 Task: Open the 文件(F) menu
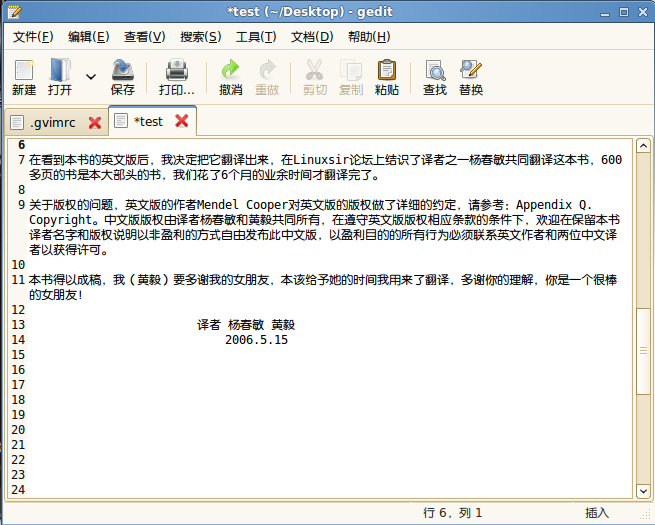pos(33,37)
